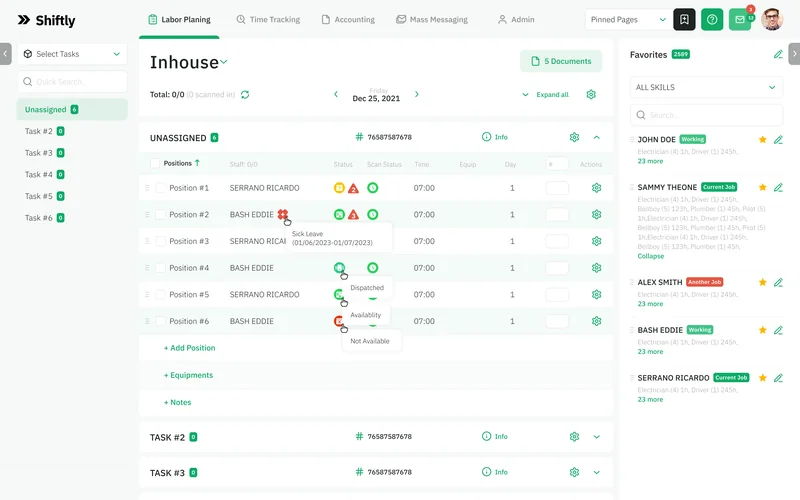Click green status icon in Position #2

339,214
